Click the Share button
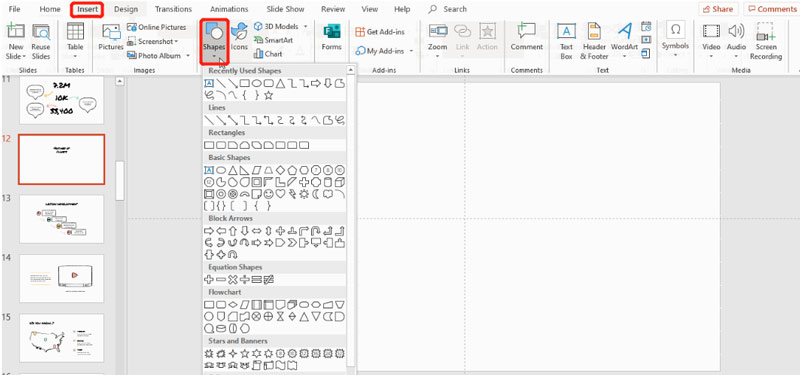Image resolution: width=800 pixels, height=375 pixels. (x=718, y=9)
